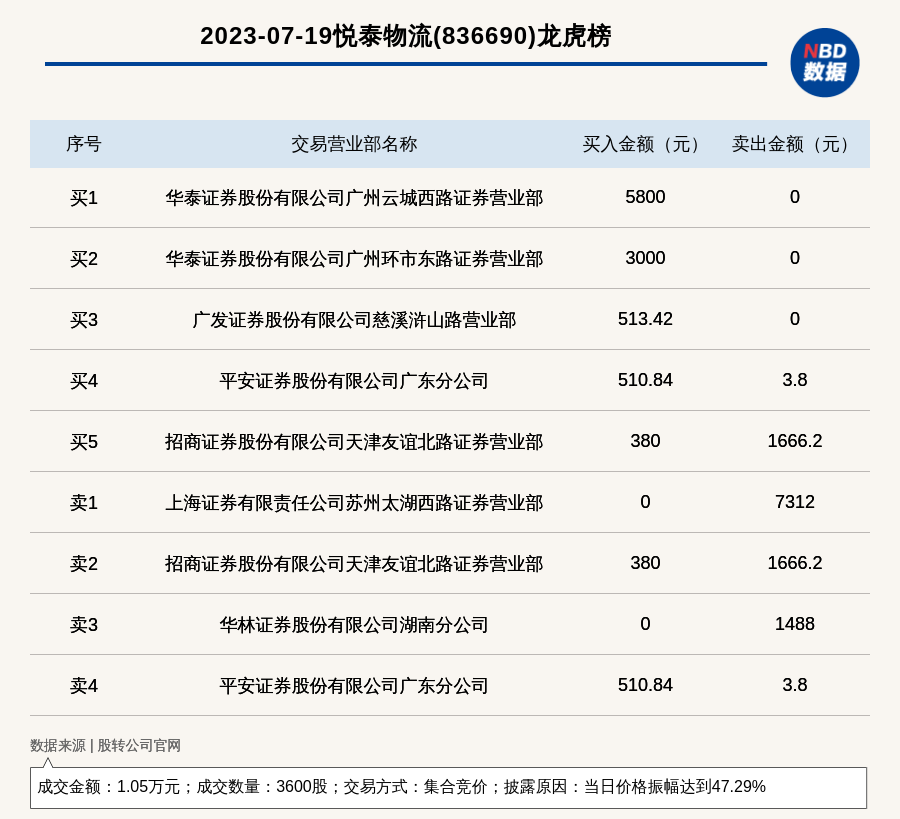Image resolution: width=900 pixels, height=819 pixels.
Task: Select the sell amount 0 in 买3 row
Action: coord(794,319)
